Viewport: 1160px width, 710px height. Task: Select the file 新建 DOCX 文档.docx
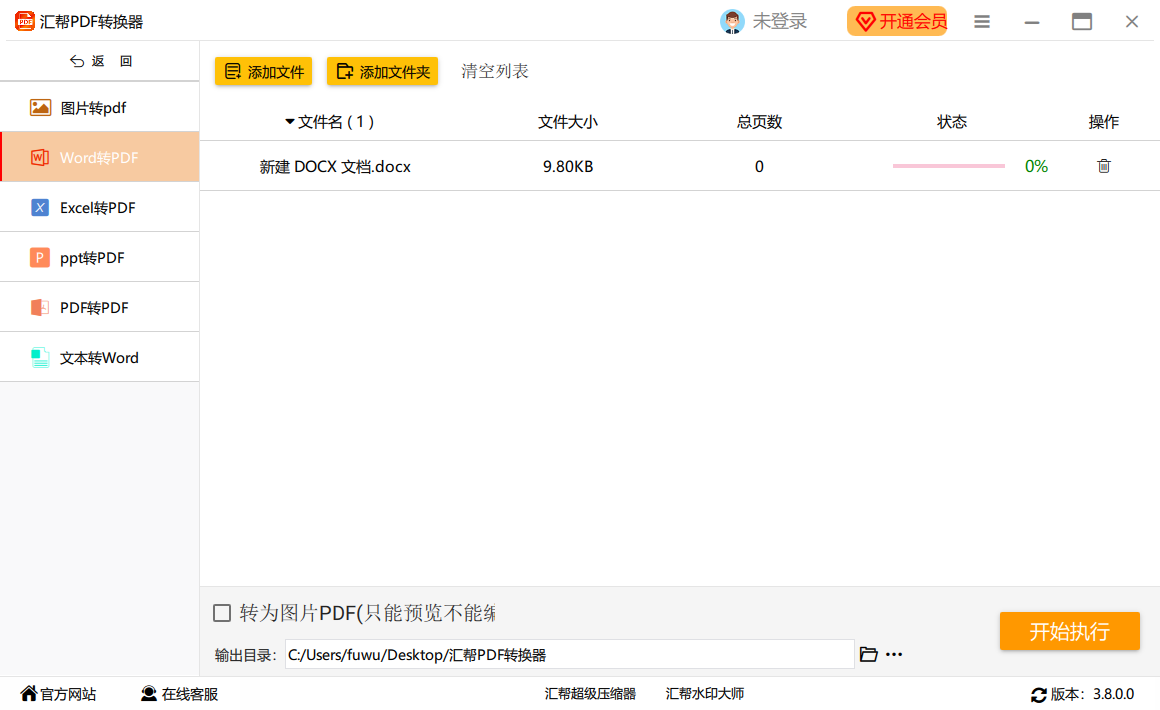tap(335, 167)
